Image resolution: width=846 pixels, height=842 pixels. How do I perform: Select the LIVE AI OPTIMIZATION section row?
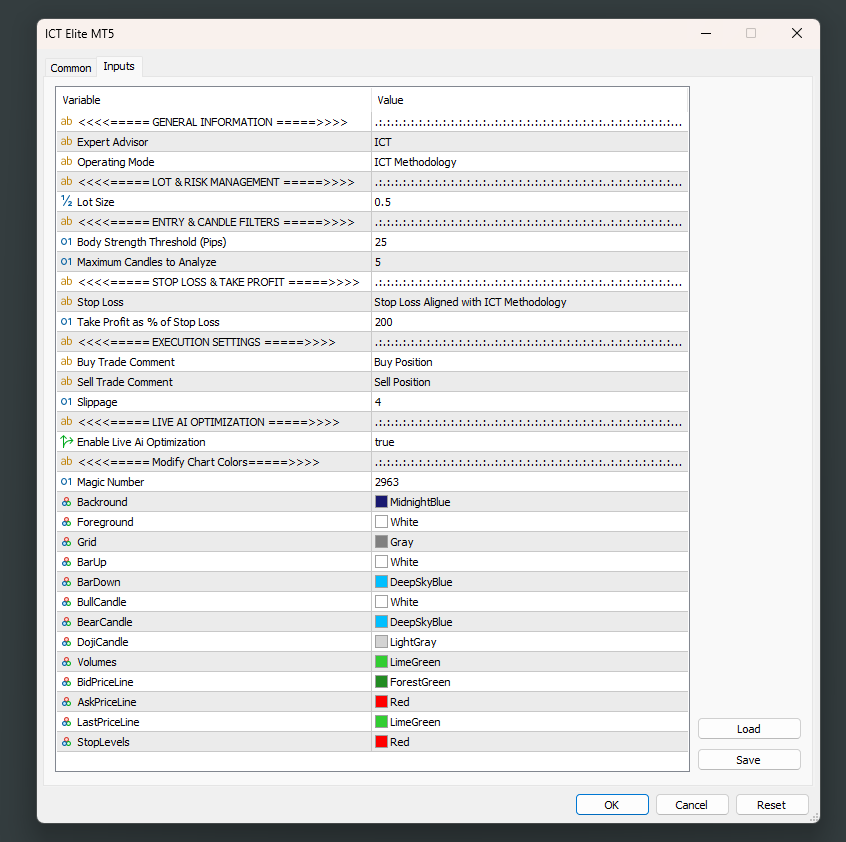[x=372, y=422]
